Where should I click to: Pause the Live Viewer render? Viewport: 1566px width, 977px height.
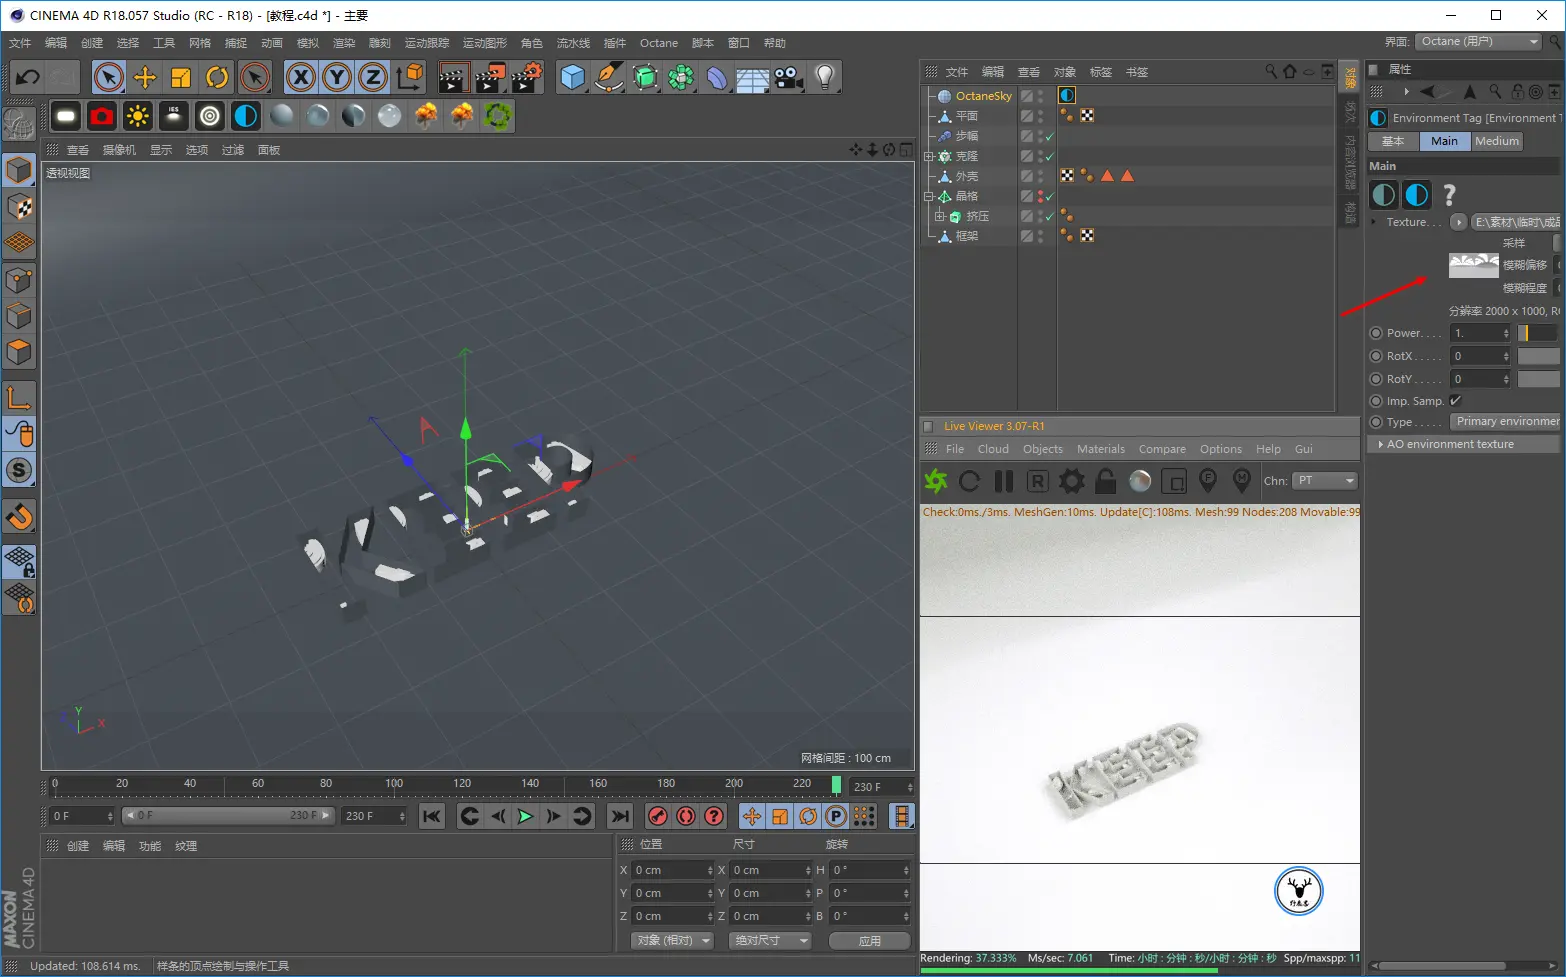(x=1004, y=481)
